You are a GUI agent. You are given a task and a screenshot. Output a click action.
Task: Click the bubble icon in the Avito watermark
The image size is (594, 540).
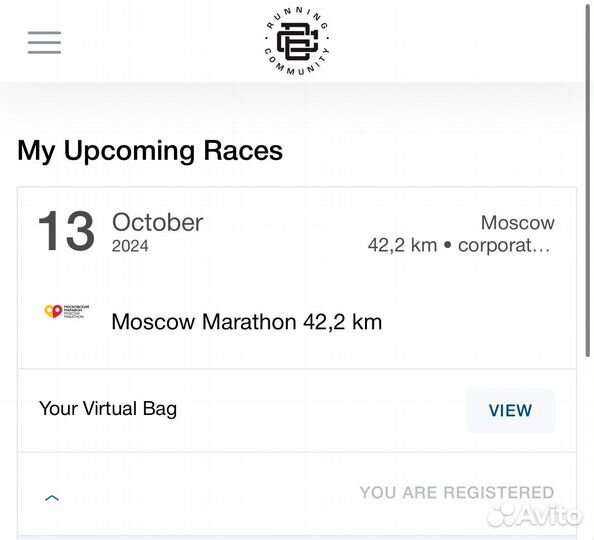[502, 515]
